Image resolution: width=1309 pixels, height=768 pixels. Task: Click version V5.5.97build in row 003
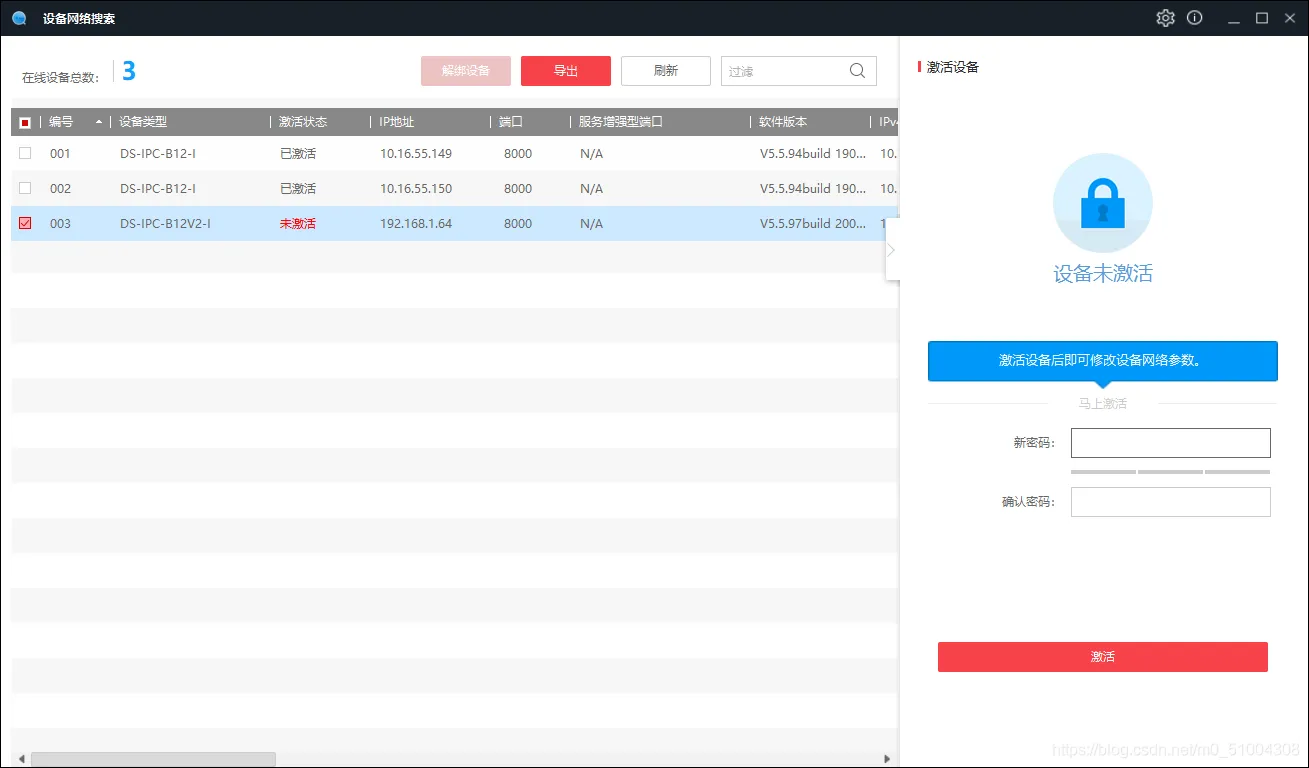click(813, 224)
